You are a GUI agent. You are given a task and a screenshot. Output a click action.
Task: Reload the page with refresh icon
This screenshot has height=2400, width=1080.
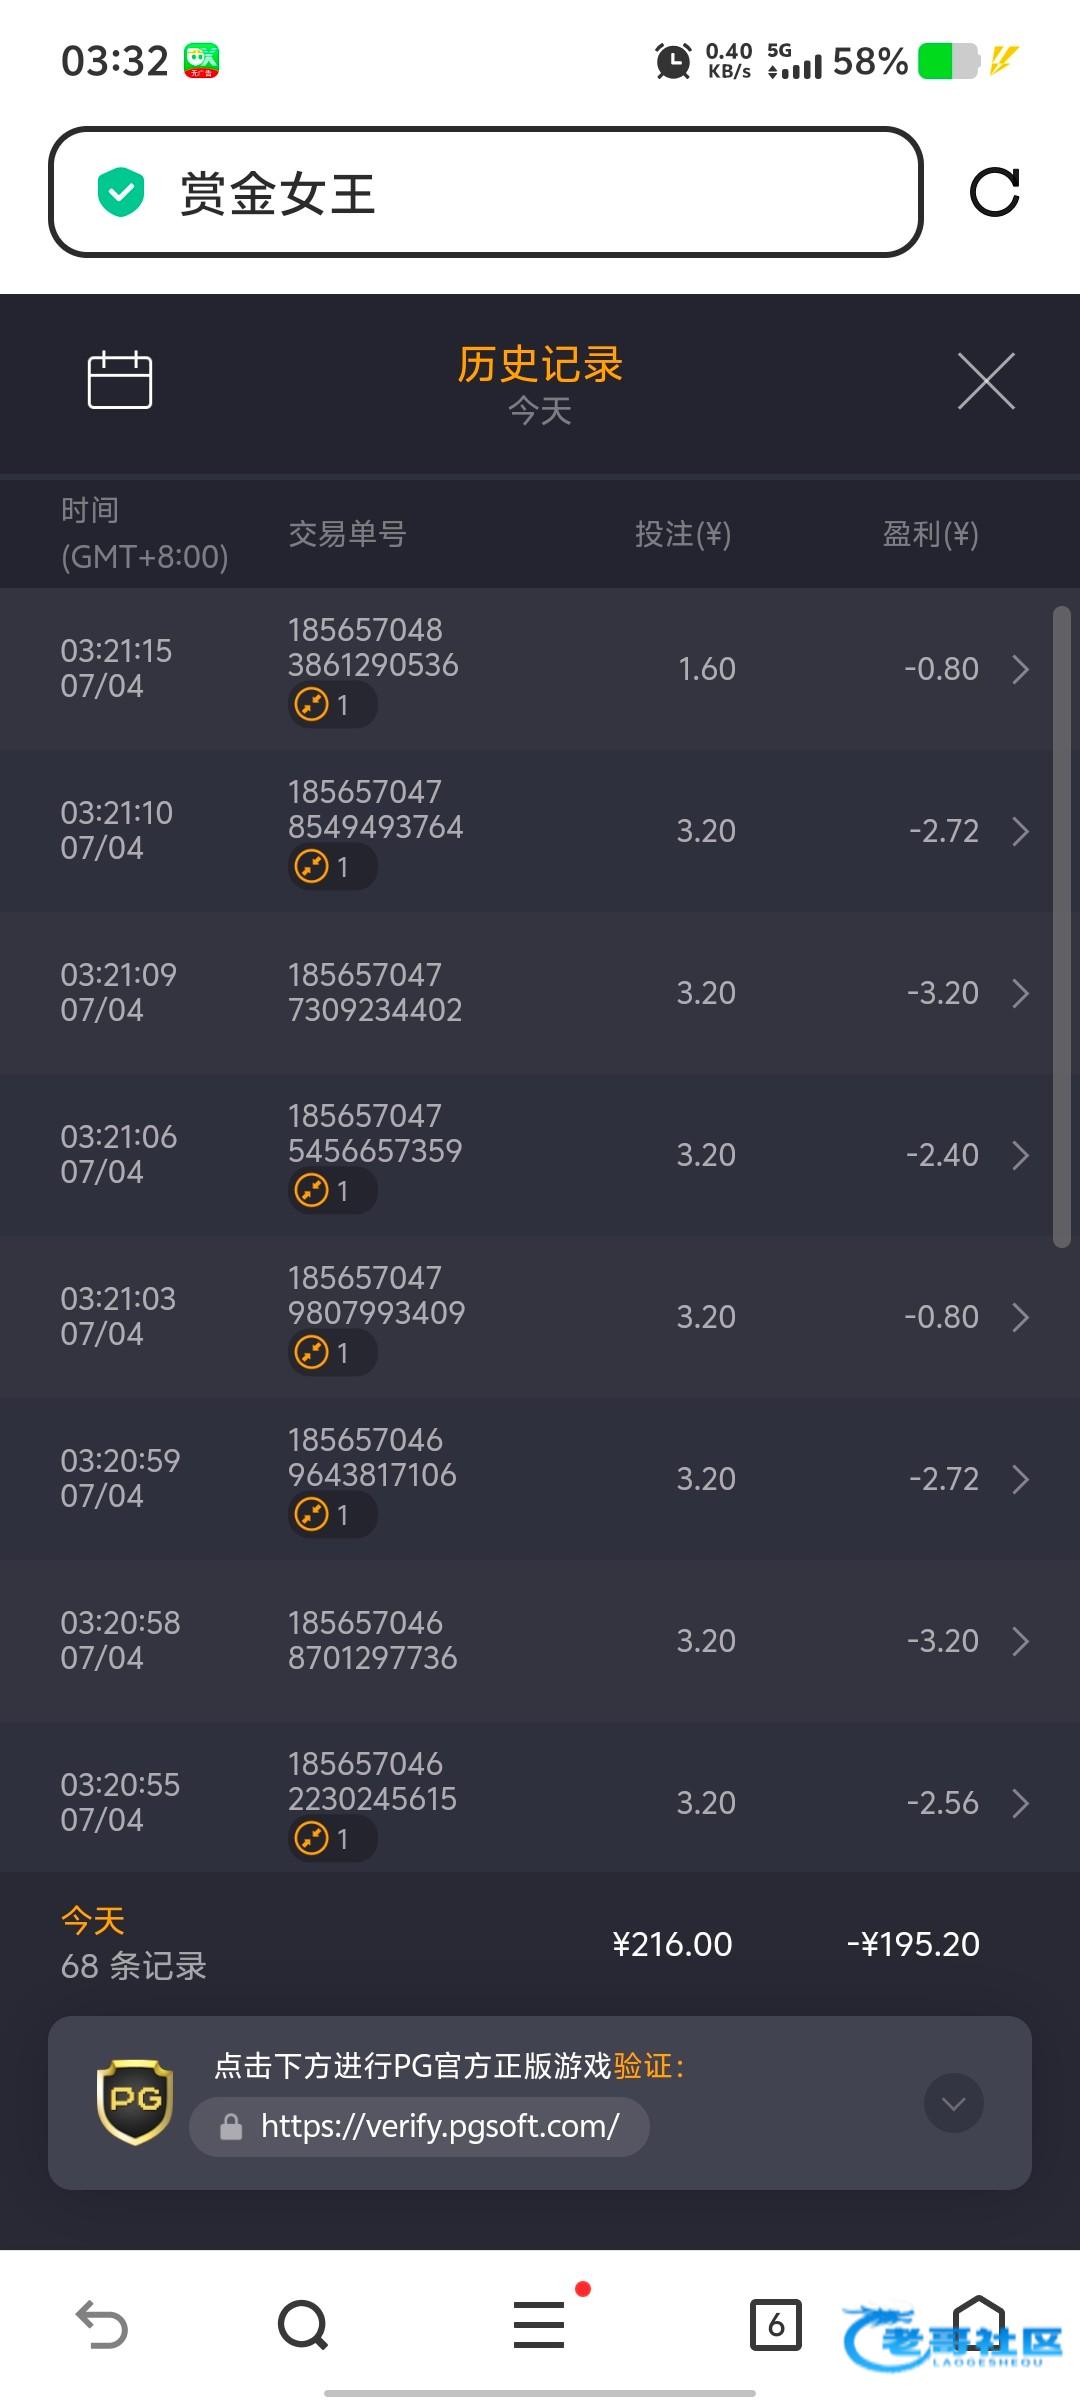tap(994, 192)
